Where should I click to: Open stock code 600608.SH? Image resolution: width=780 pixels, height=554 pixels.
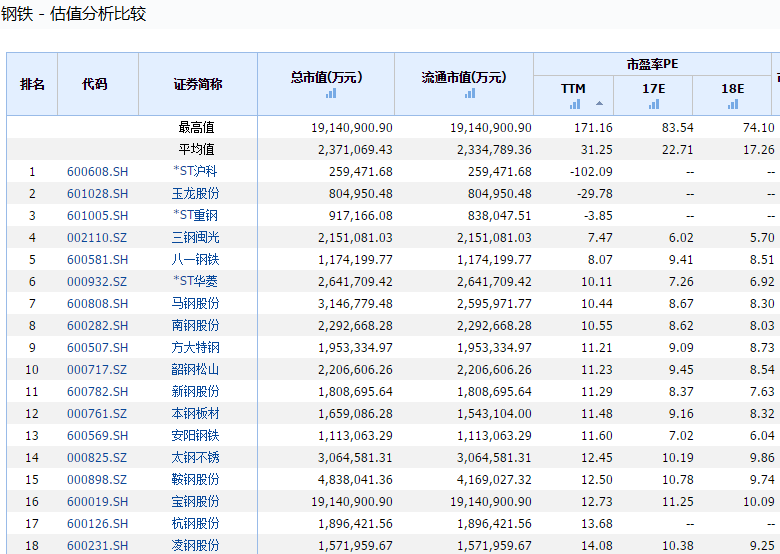pyautogui.click(x=98, y=172)
